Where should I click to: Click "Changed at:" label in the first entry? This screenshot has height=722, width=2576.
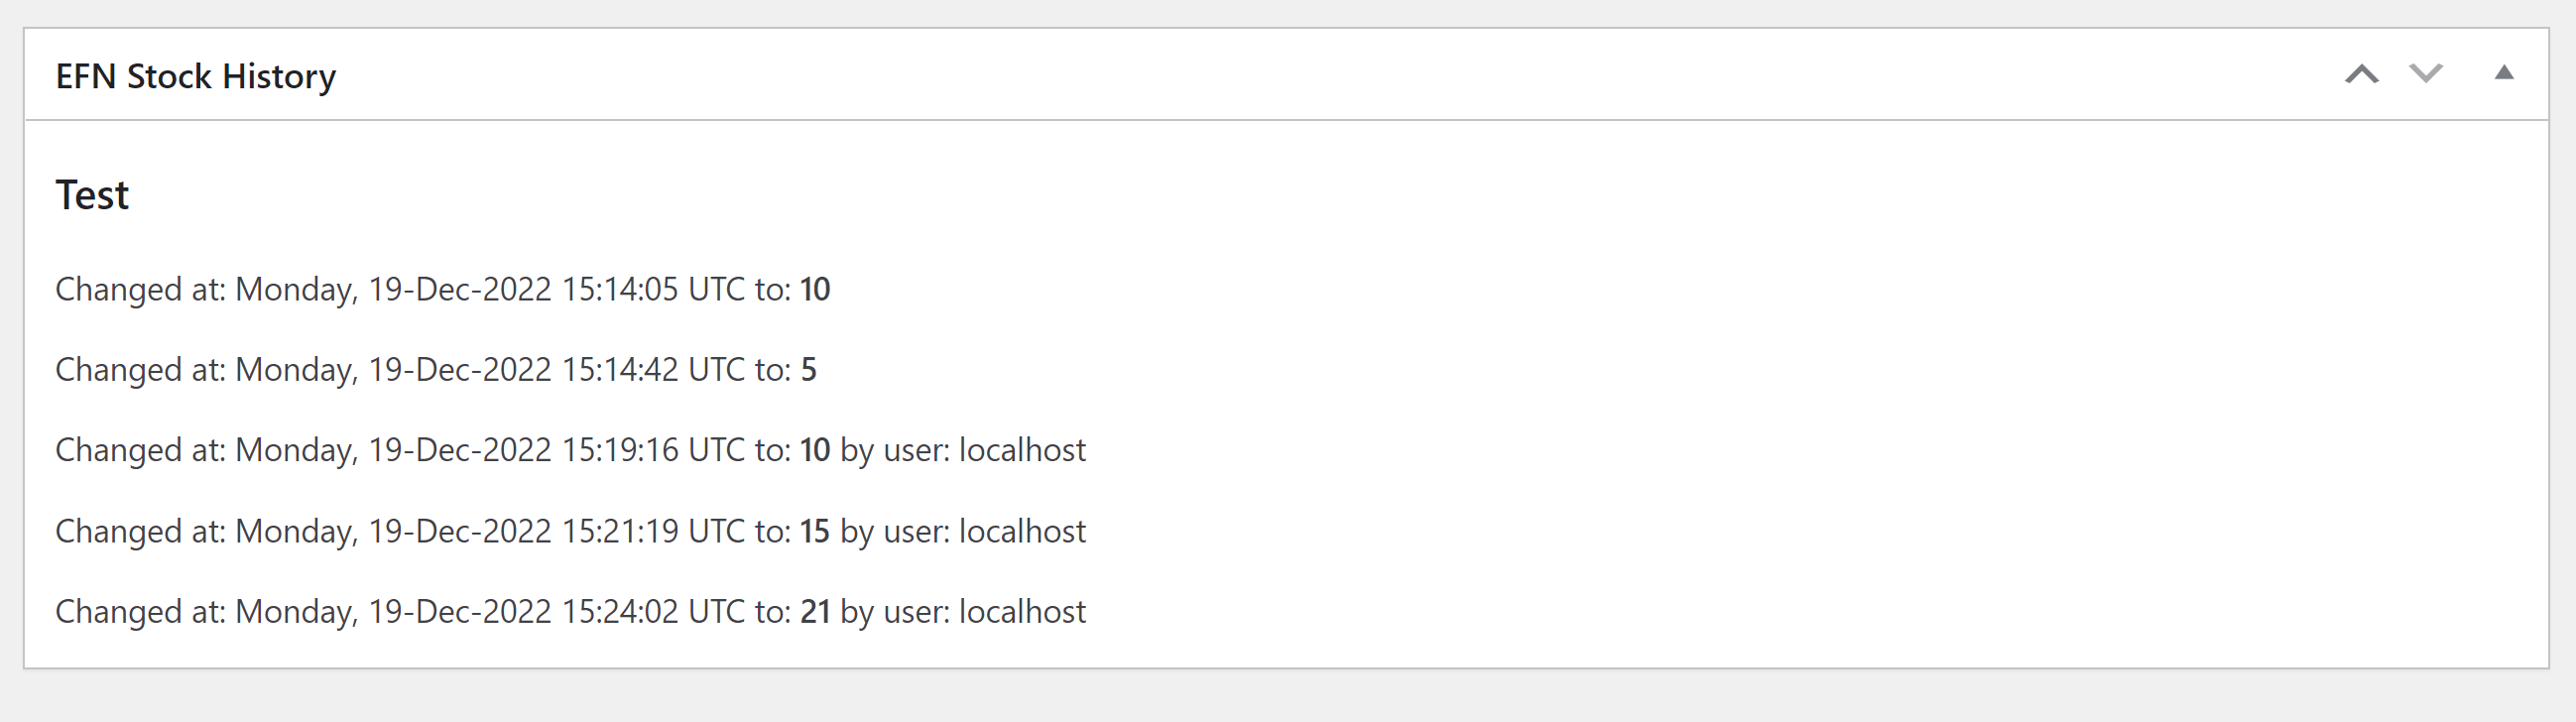(140, 290)
